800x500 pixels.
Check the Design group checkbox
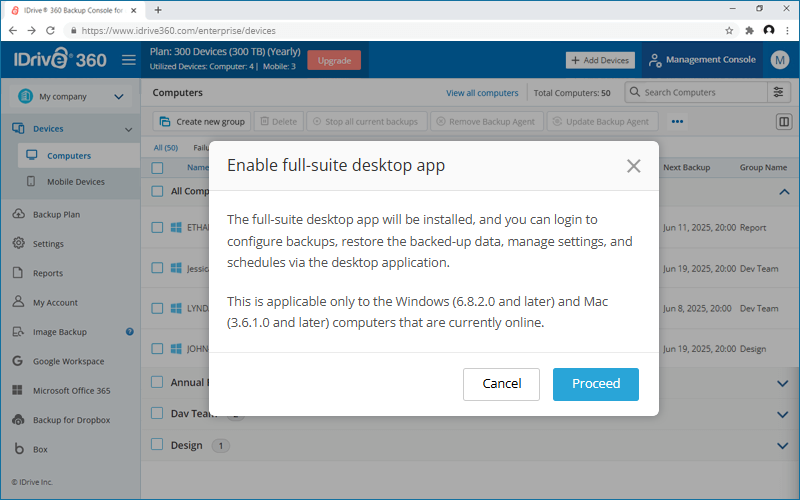click(157, 444)
